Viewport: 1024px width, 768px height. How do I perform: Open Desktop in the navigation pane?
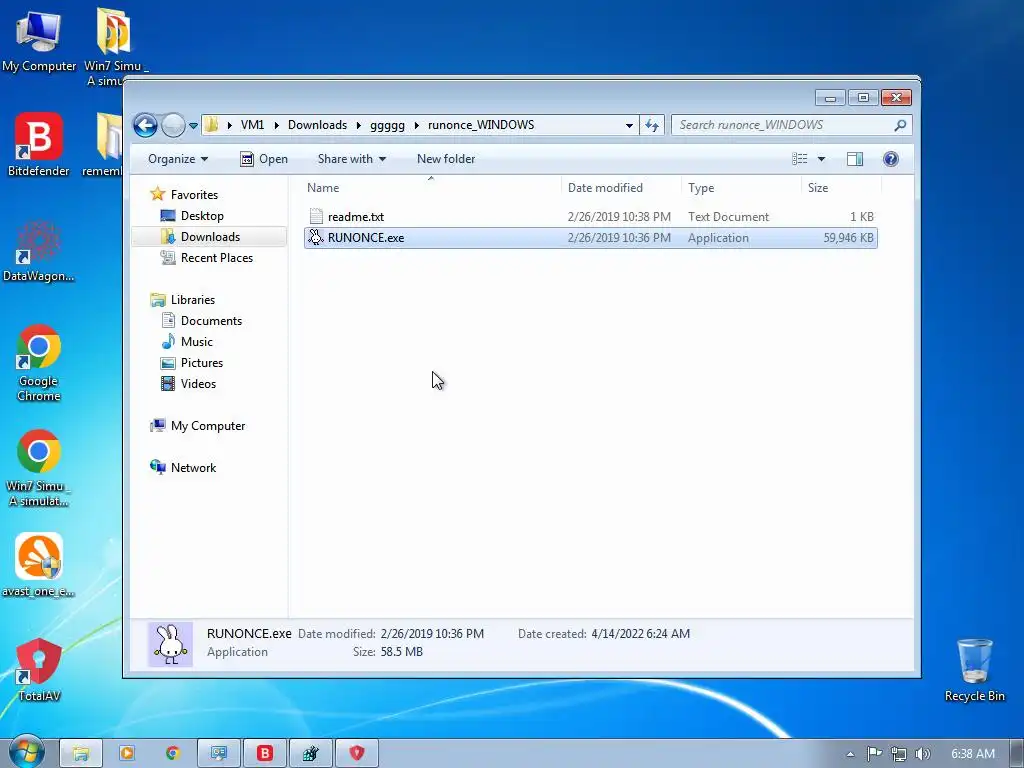point(202,216)
